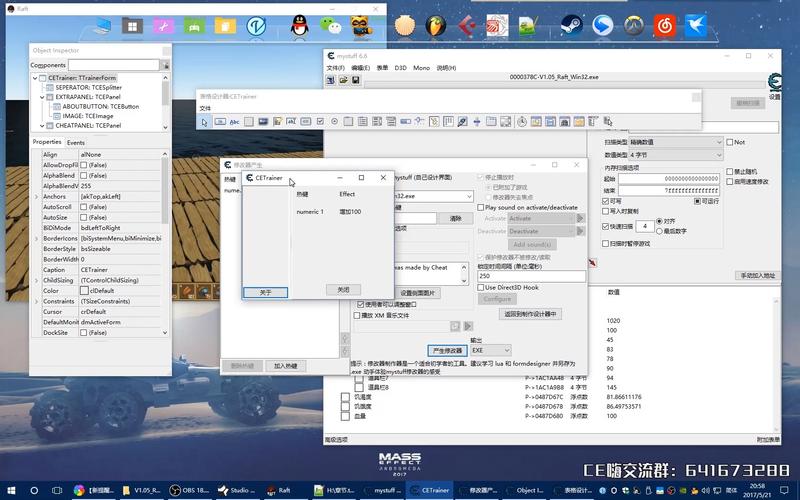Click the process select icon in mystuff toolbar
Screen dimensions: 800x500
click(x=331, y=80)
